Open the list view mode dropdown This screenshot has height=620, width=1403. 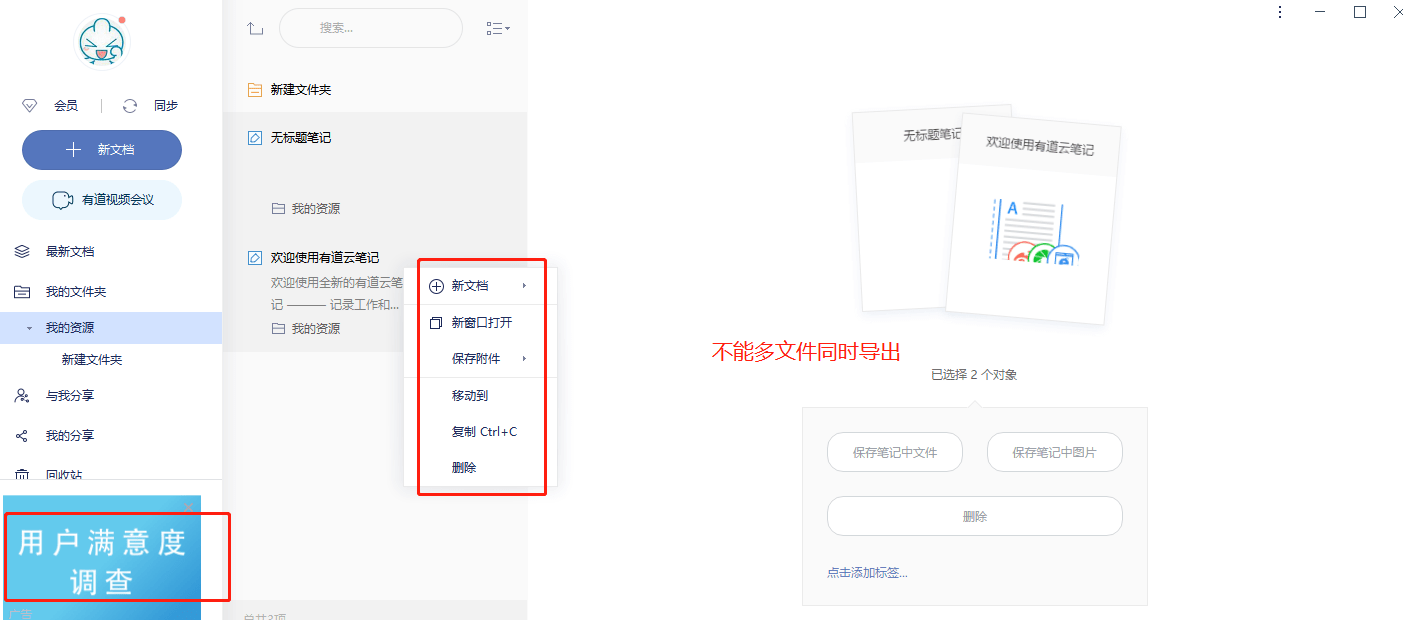pyautogui.click(x=498, y=29)
